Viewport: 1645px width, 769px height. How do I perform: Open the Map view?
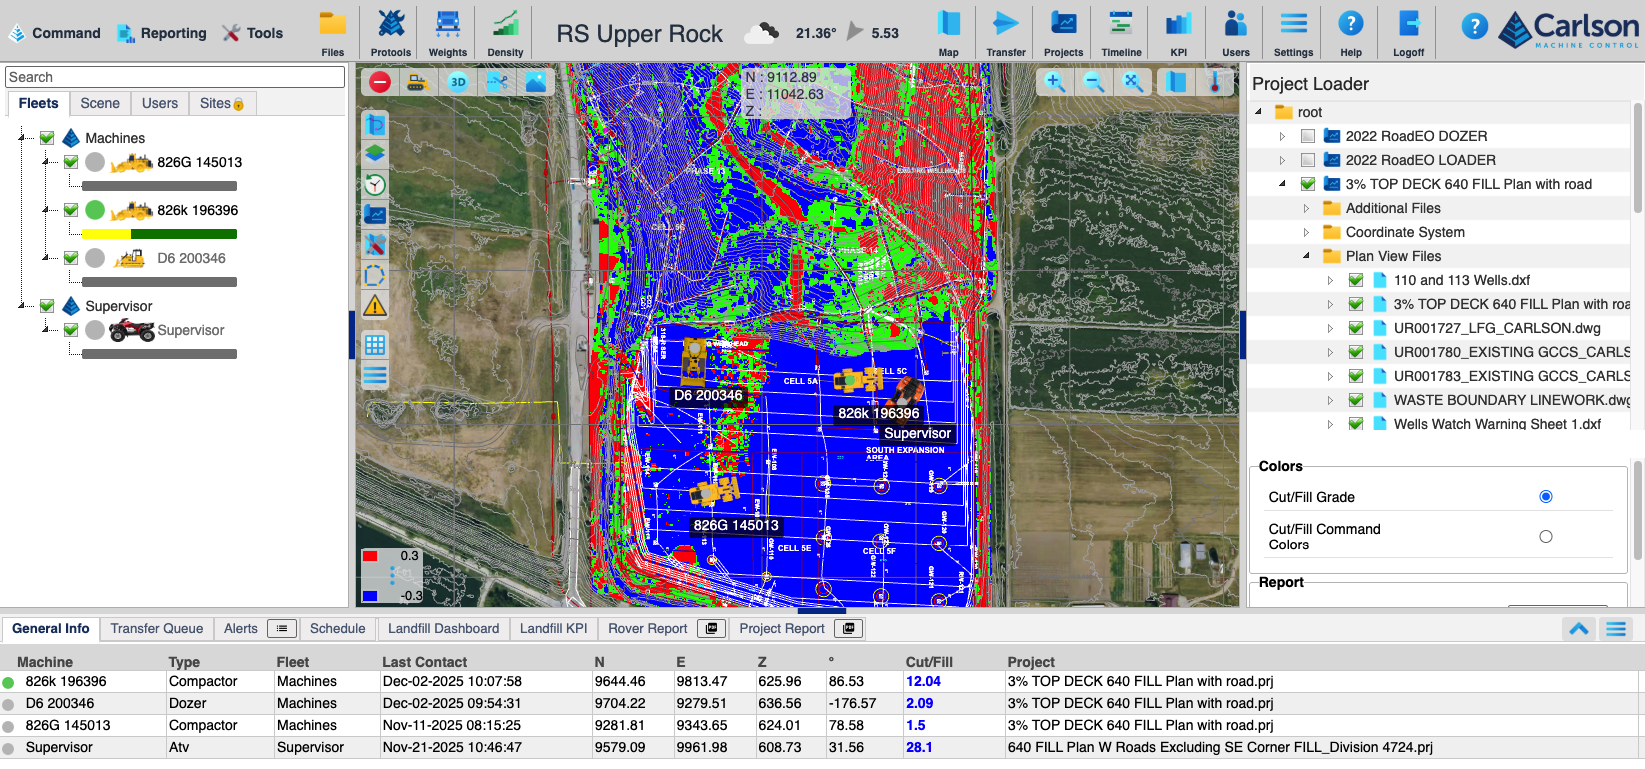tap(949, 32)
